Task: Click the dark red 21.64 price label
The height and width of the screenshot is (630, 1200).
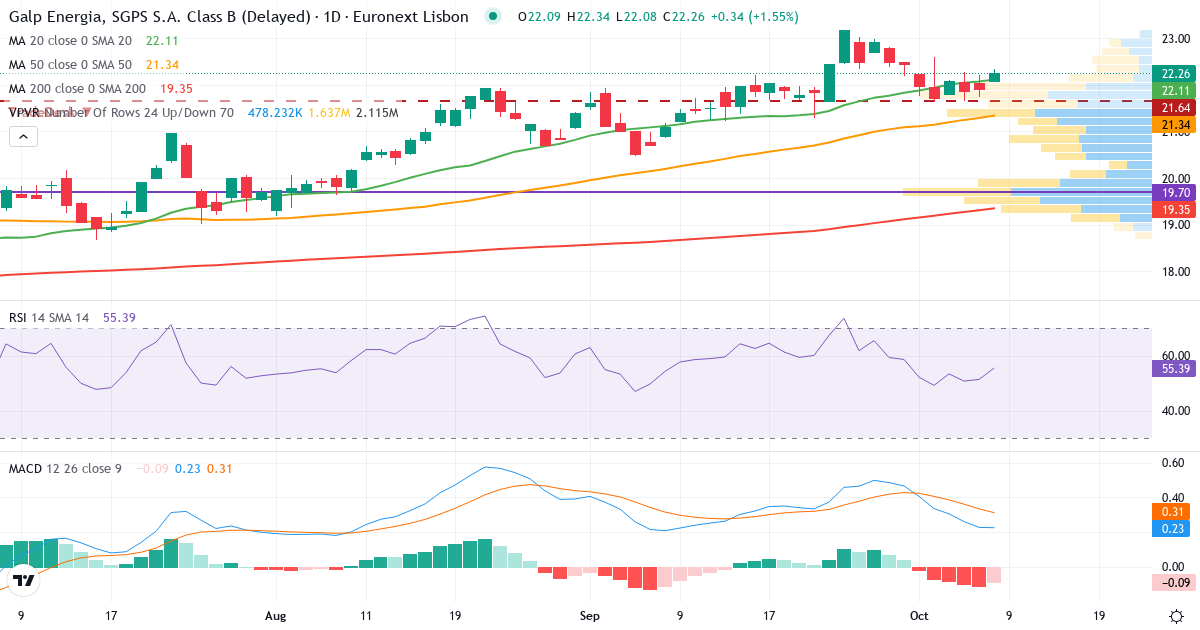Action: [x=1174, y=107]
